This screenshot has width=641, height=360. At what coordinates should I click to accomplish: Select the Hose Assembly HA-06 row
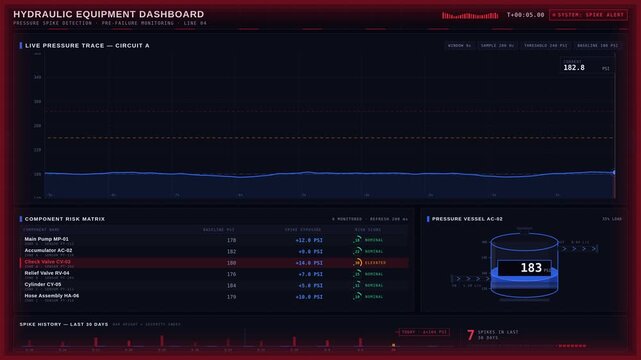(x=214, y=297)
